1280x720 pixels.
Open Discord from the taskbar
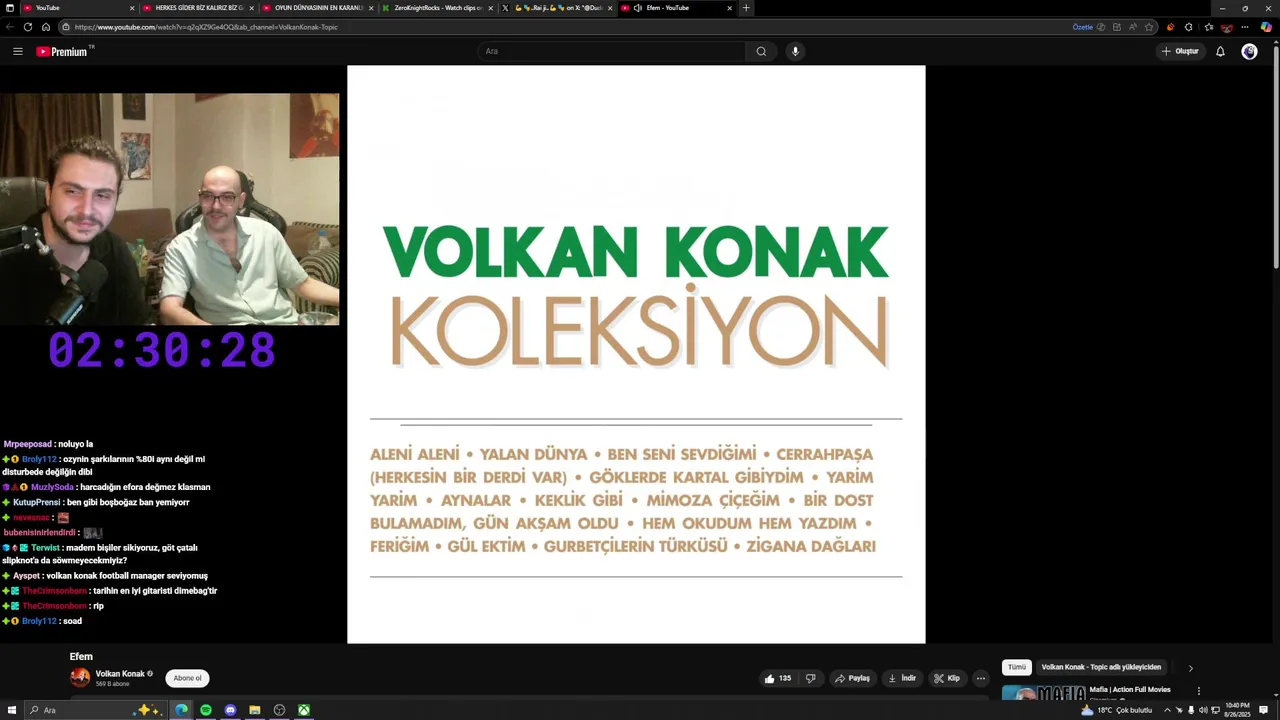pos(230,710)
